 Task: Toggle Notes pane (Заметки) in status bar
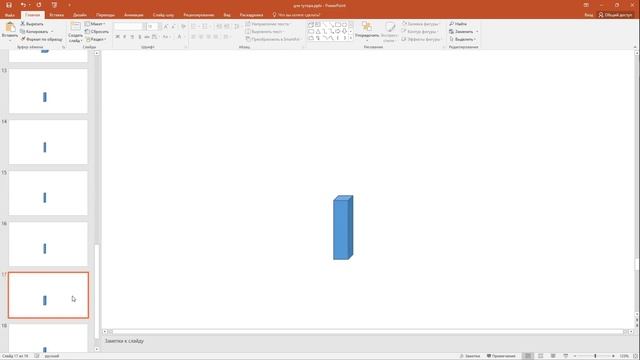point(469,356)
